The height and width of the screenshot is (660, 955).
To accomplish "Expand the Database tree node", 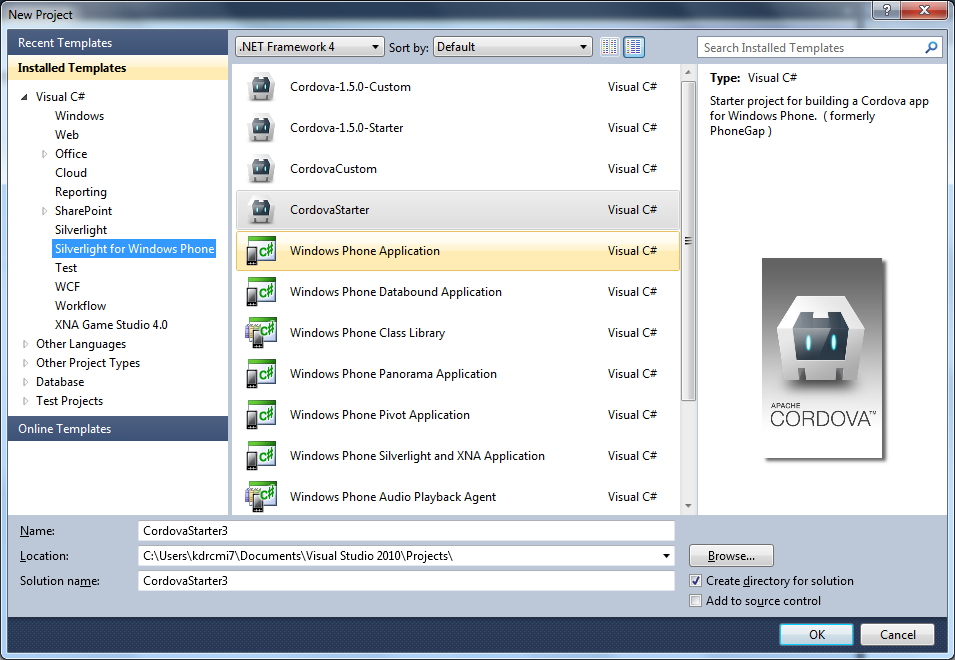I will pos(25,382).
